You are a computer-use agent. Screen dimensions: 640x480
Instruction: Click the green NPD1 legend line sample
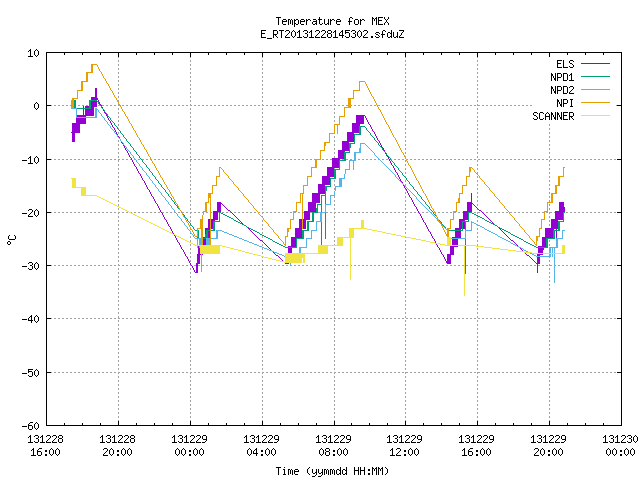[595, 76]
